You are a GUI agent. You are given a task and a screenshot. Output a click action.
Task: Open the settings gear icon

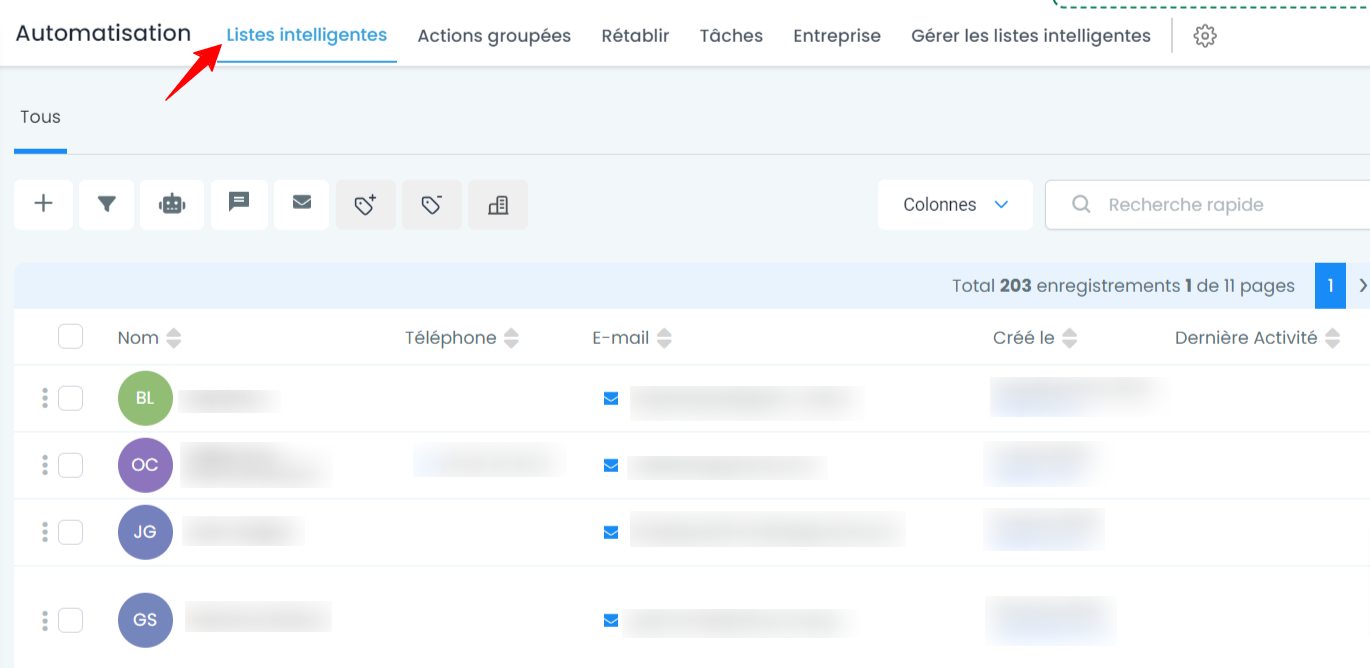click(x=1205, y=36)
